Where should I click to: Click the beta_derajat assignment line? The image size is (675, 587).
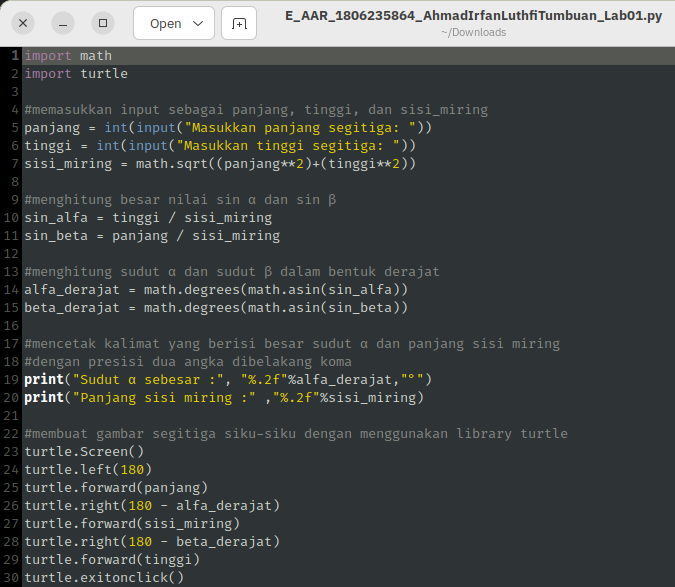pyautogui.click(x=216, y=308)
